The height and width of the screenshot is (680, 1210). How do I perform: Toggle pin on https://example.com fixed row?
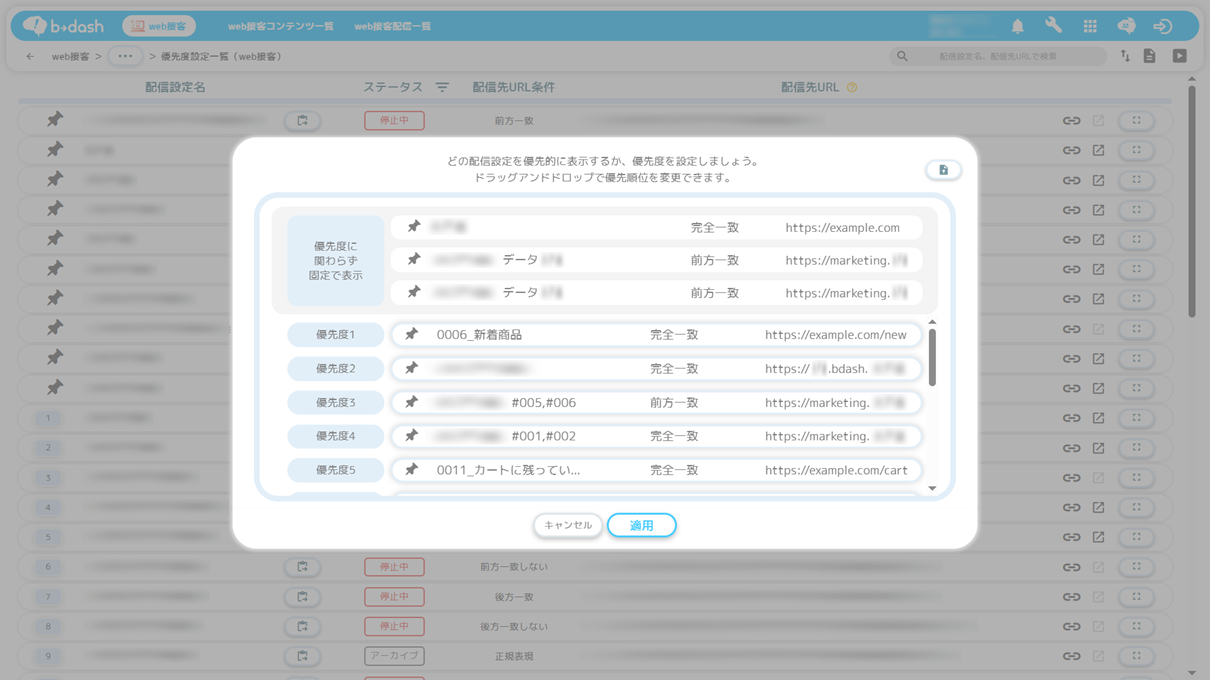click(x=413, y=228)
